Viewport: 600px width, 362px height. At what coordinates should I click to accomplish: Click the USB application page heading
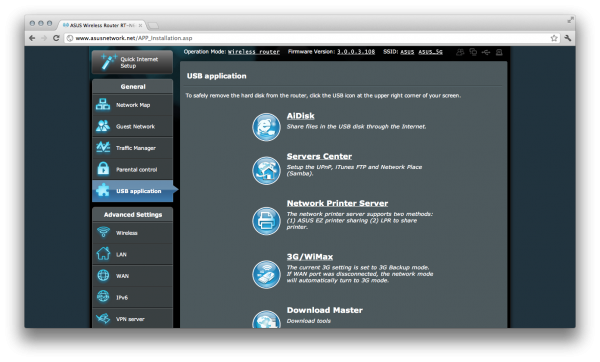pos(217,76)
